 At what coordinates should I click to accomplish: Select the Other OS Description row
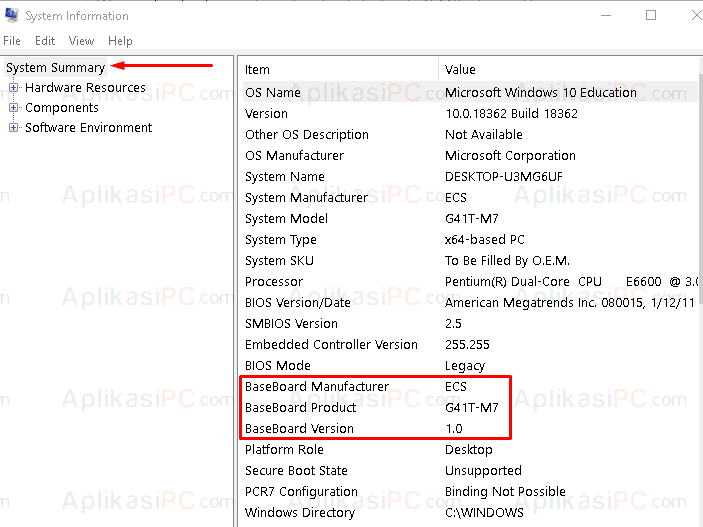[x=470, y=135]
